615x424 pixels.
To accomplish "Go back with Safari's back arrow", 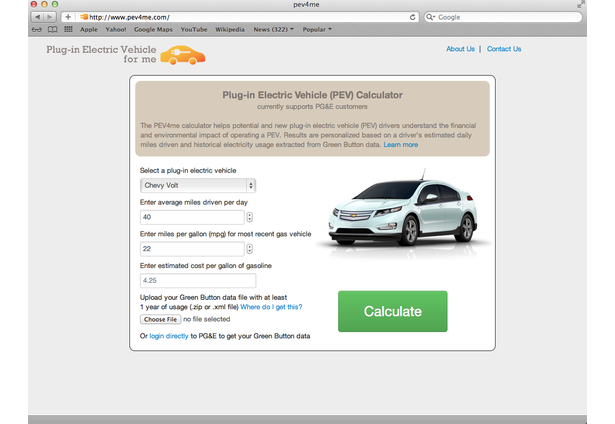I will 37,17.
